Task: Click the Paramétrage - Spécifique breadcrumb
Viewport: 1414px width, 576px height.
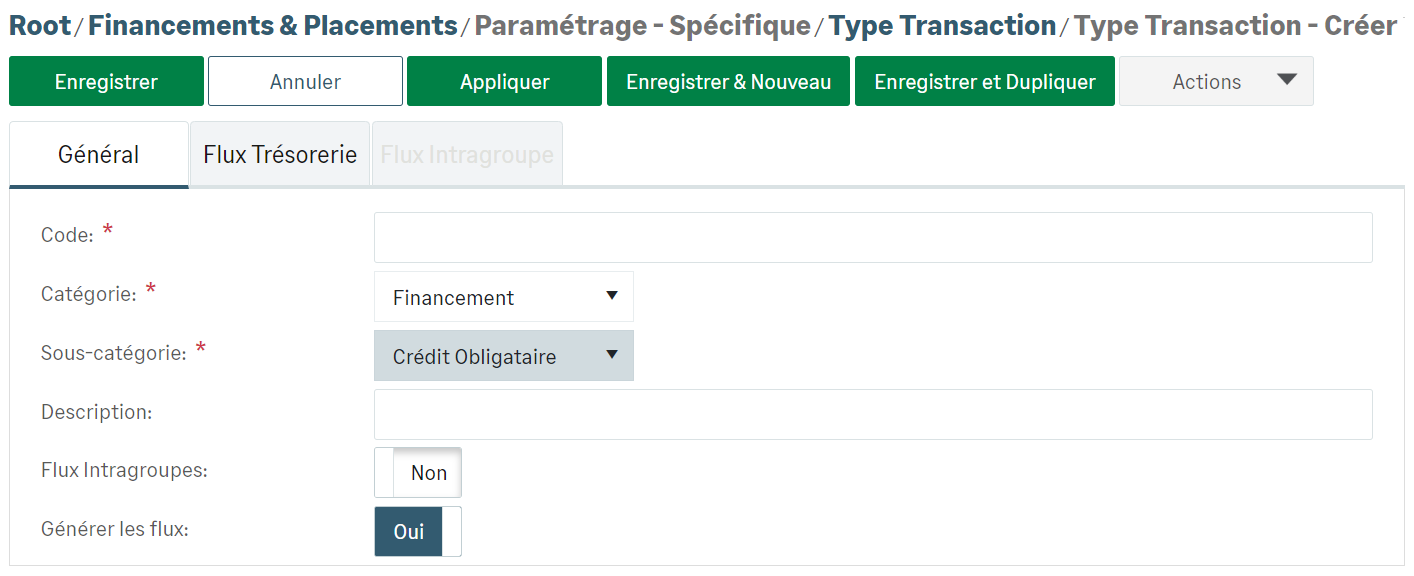Action: (x=642, y=26)
